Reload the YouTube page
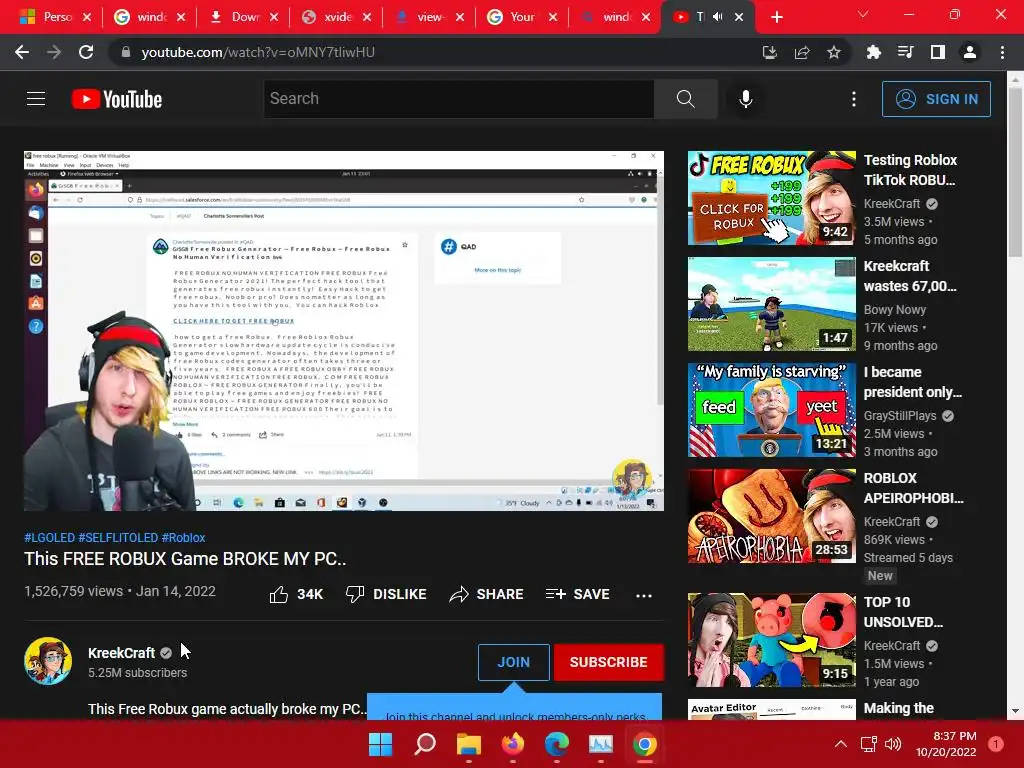The image size is (1024, 768). tap(86, 52)
